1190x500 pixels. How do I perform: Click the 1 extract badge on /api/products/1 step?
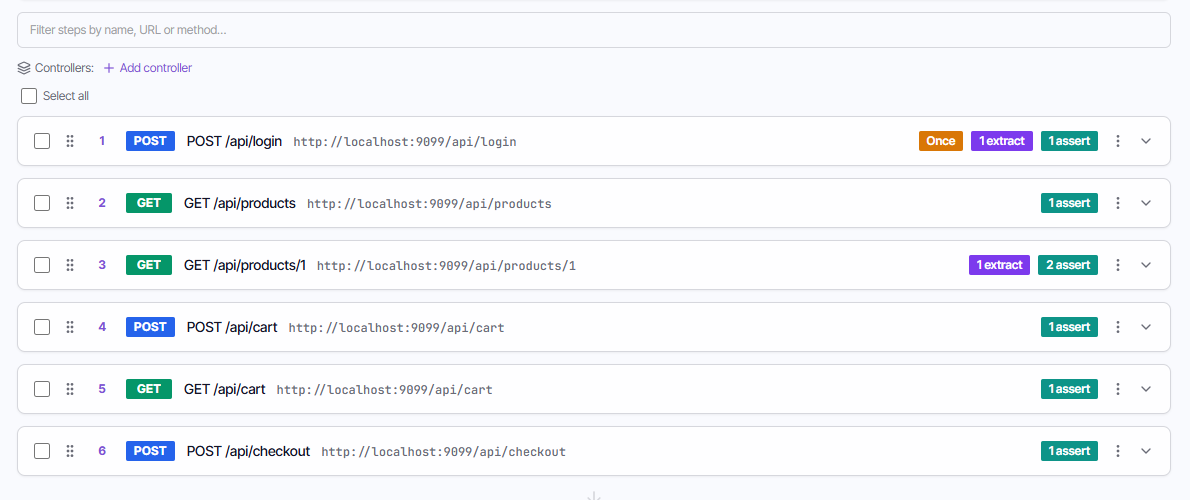coord(1000,266)
